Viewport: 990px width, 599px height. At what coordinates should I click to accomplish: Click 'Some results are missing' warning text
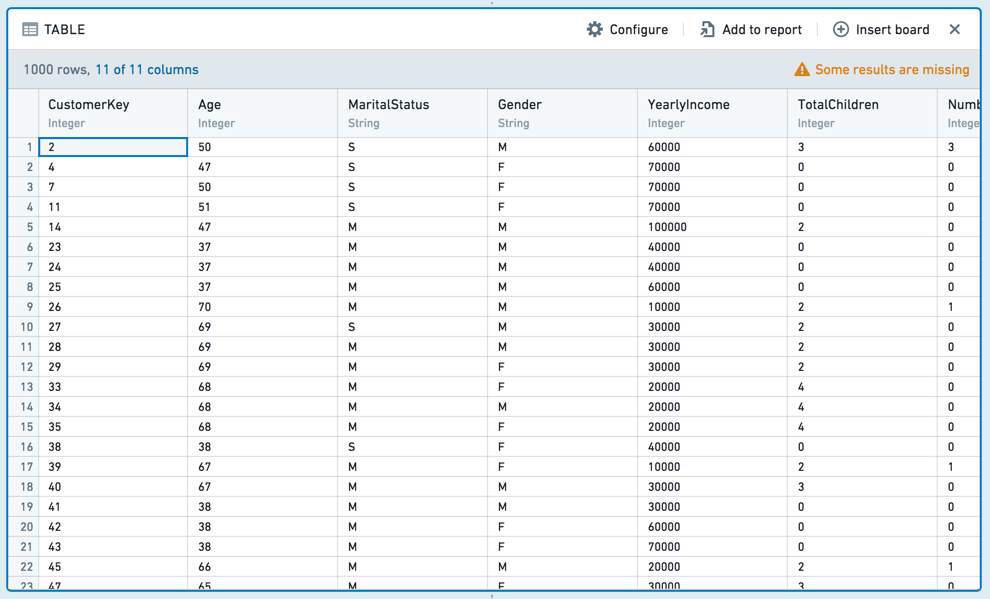click(892, 69)
